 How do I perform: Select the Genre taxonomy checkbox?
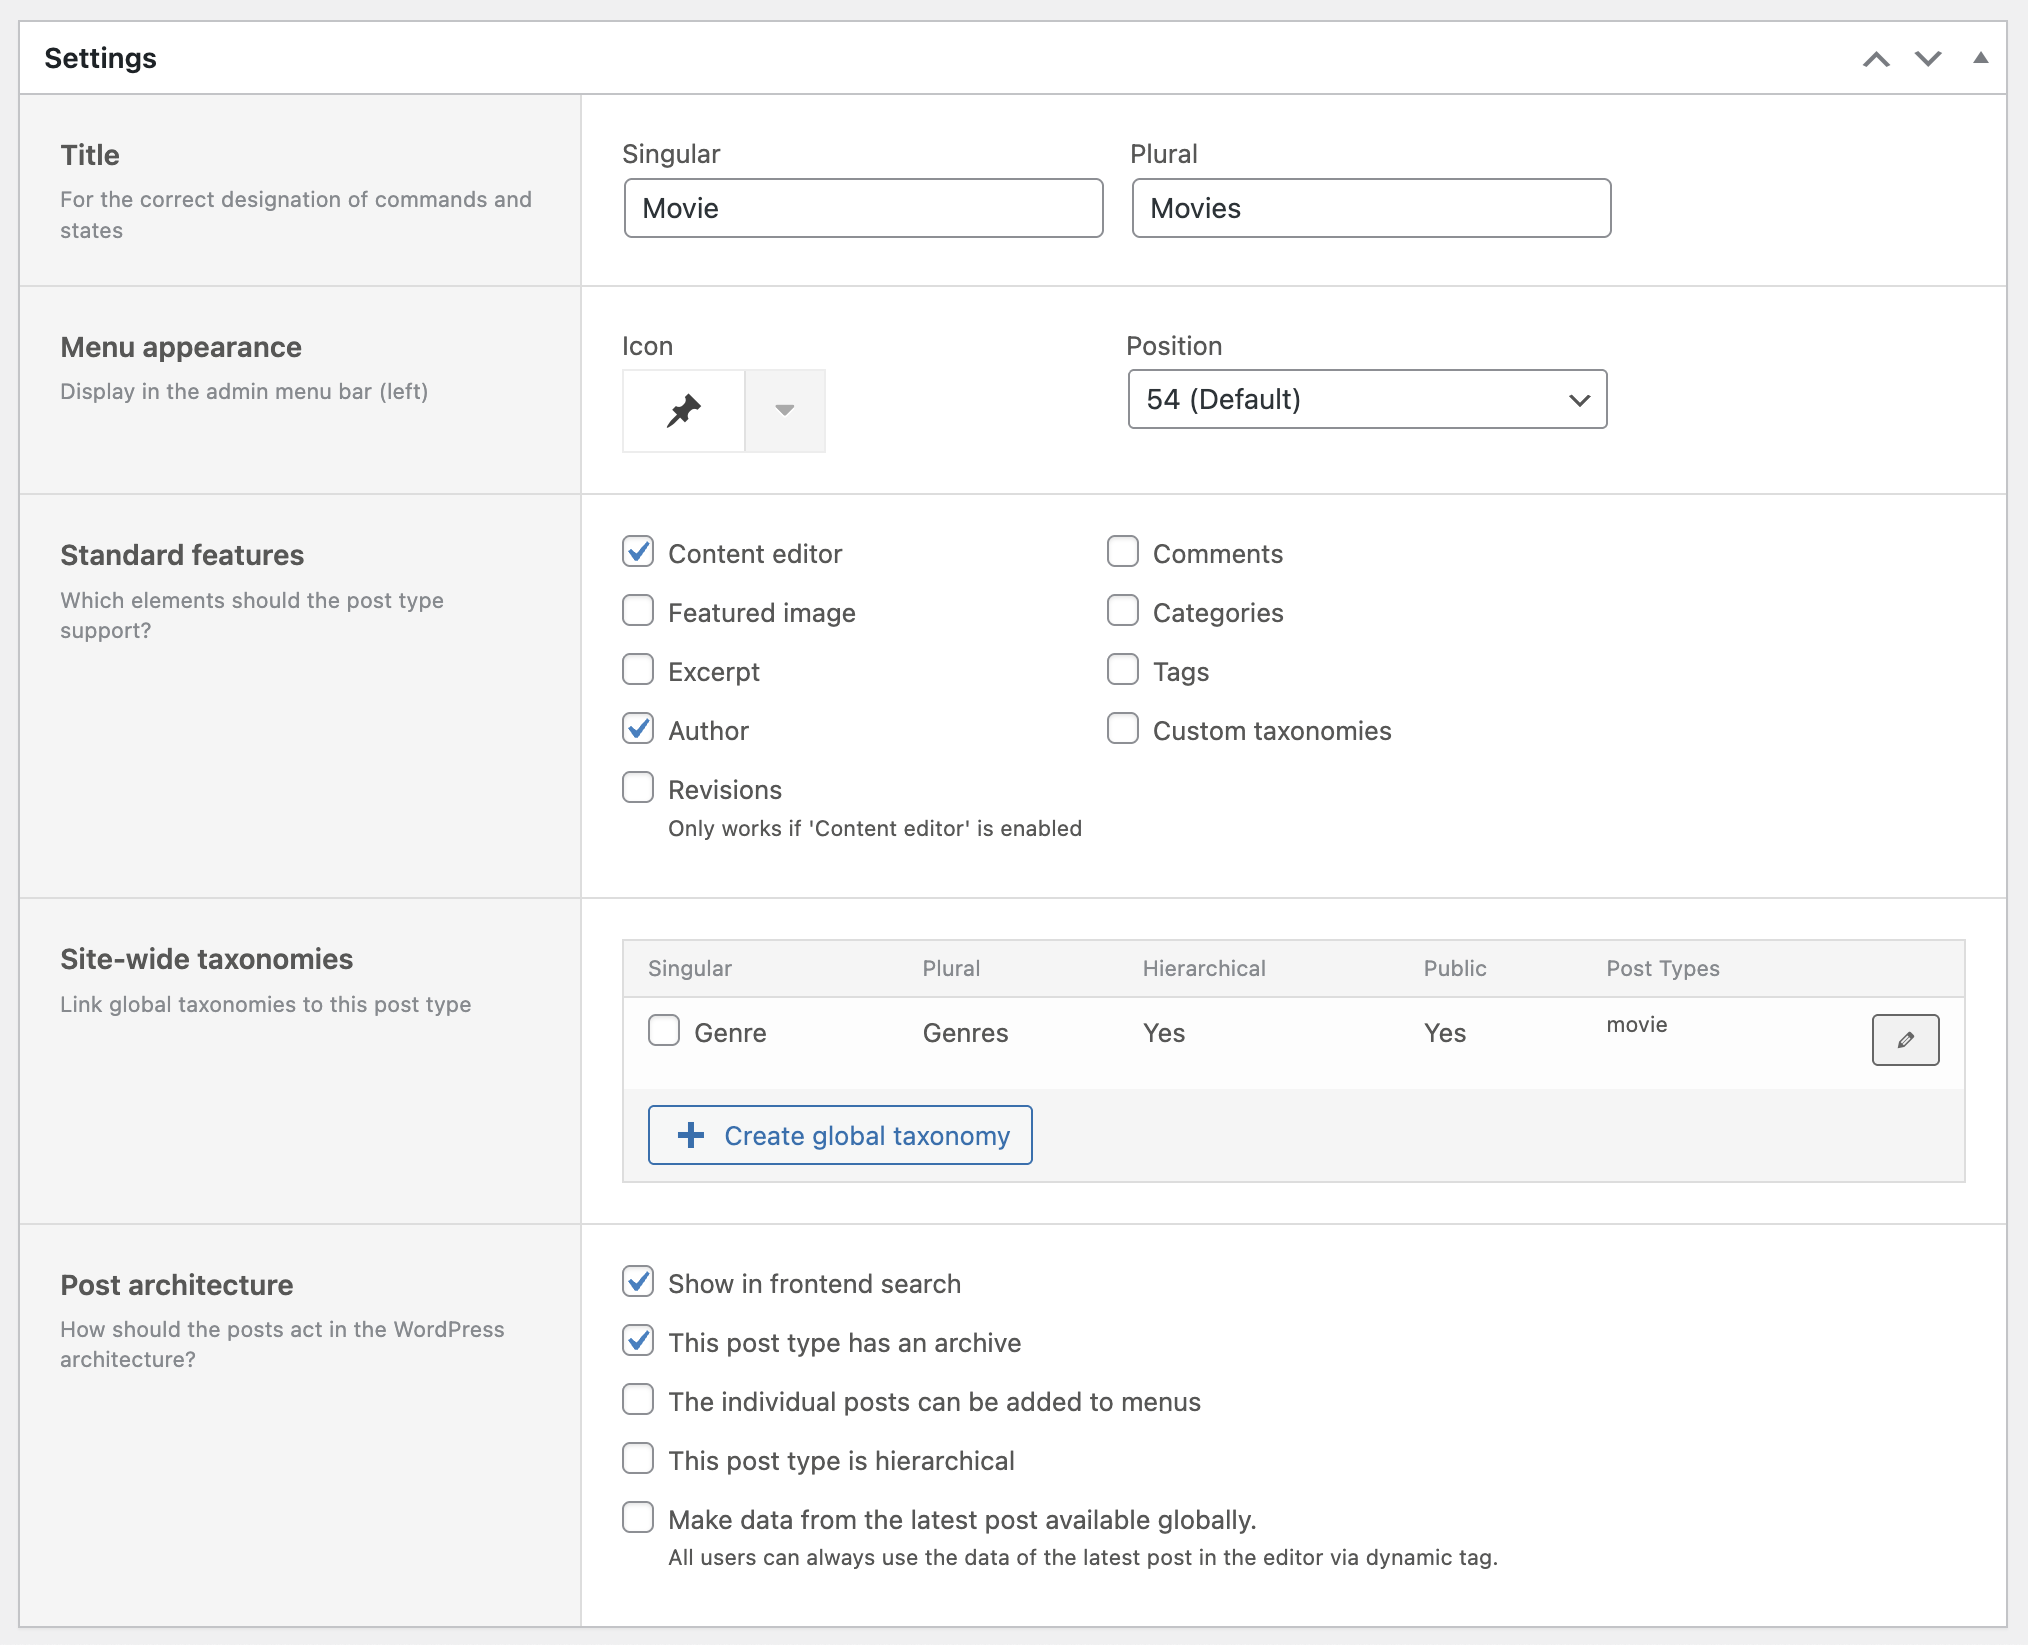click(x=664, y=1030)
